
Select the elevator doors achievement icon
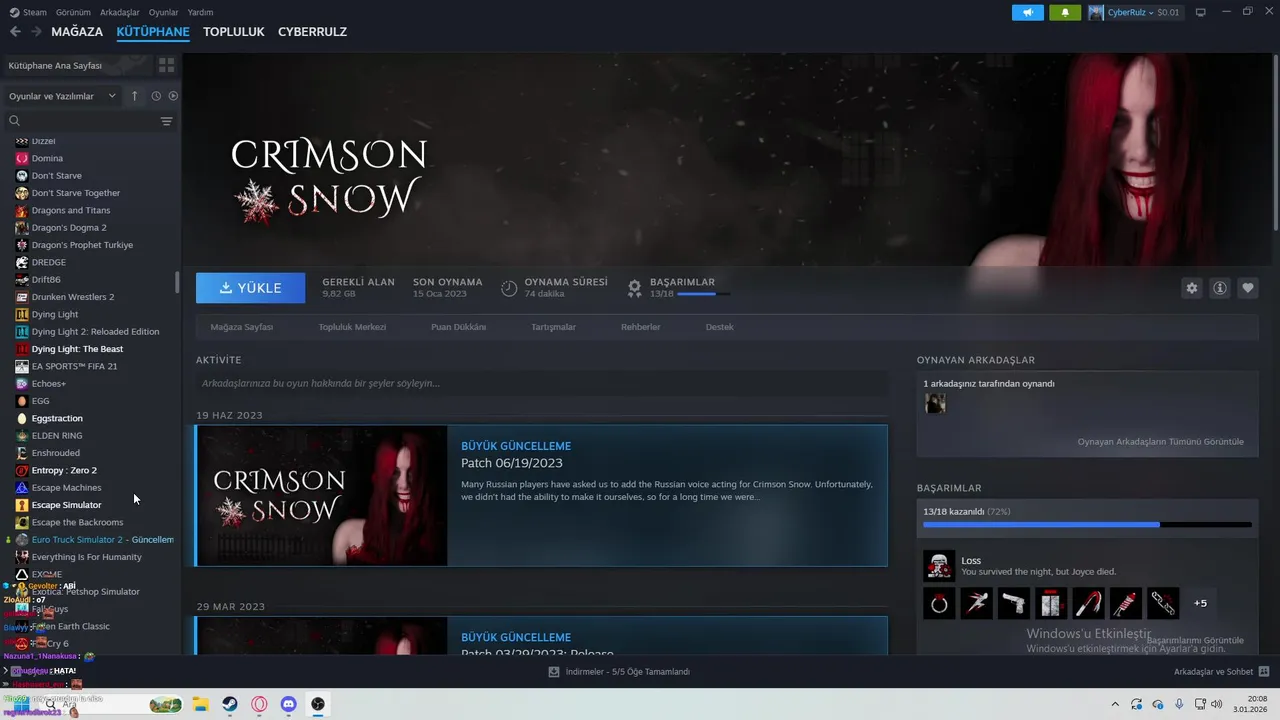[x=1051, y=603]
